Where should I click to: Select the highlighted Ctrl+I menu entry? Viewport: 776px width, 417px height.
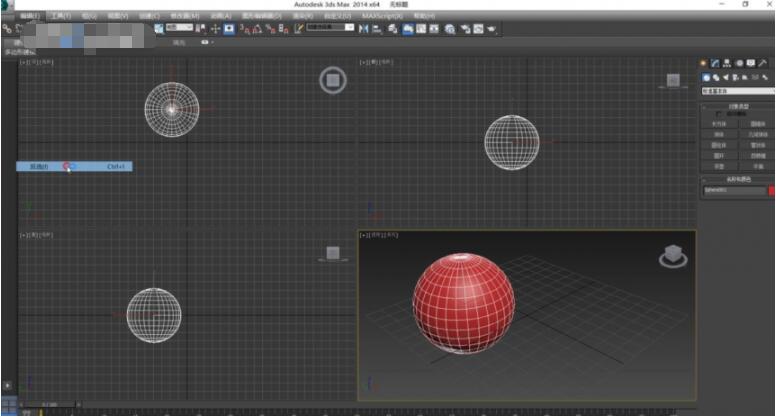74,166
